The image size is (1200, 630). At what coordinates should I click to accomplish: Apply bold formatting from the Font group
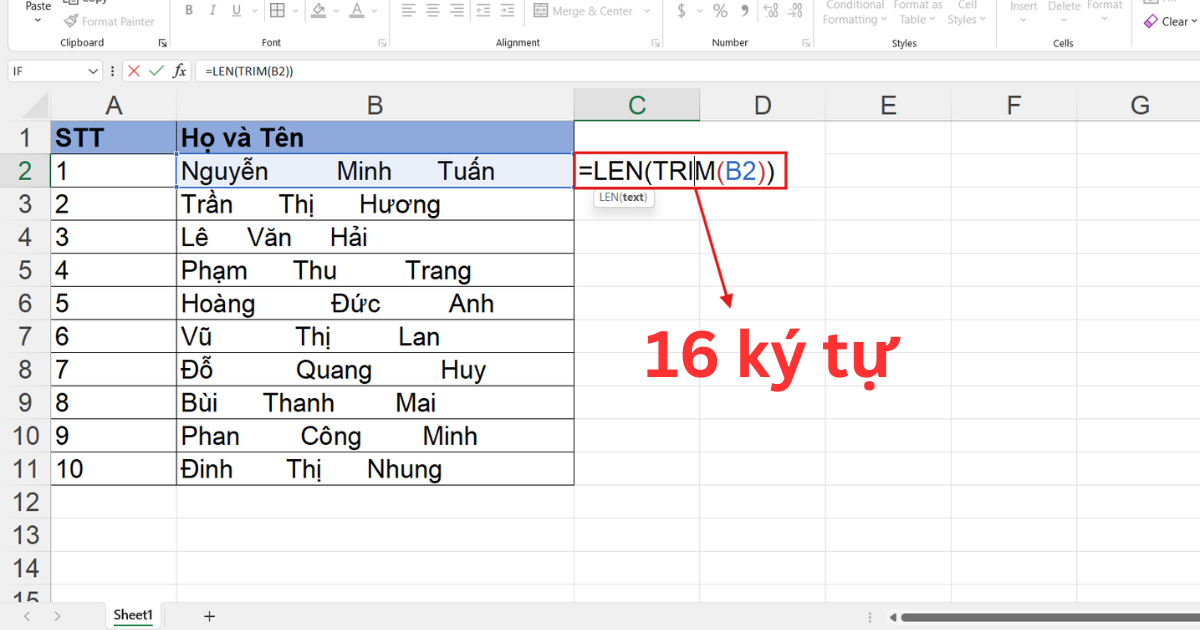(189, 11)
